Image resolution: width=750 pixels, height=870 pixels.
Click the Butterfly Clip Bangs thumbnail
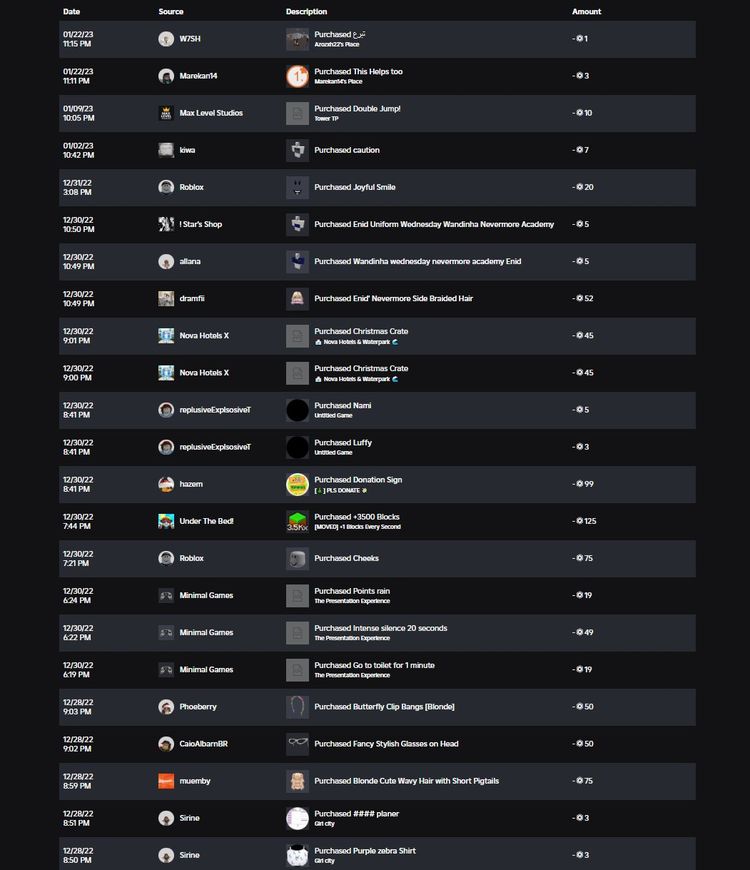[x=297, y=707]
